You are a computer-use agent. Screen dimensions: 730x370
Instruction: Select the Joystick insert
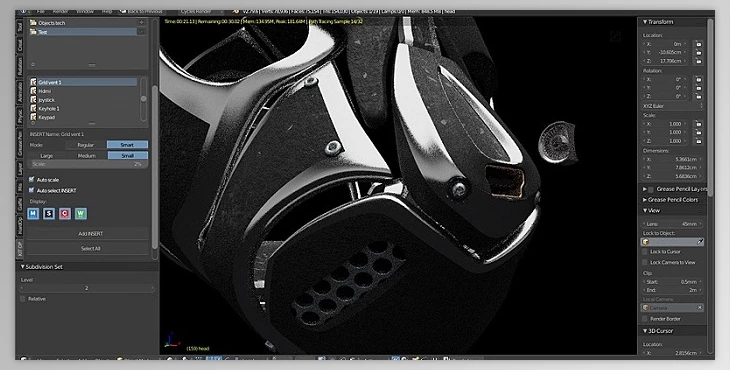84,100
